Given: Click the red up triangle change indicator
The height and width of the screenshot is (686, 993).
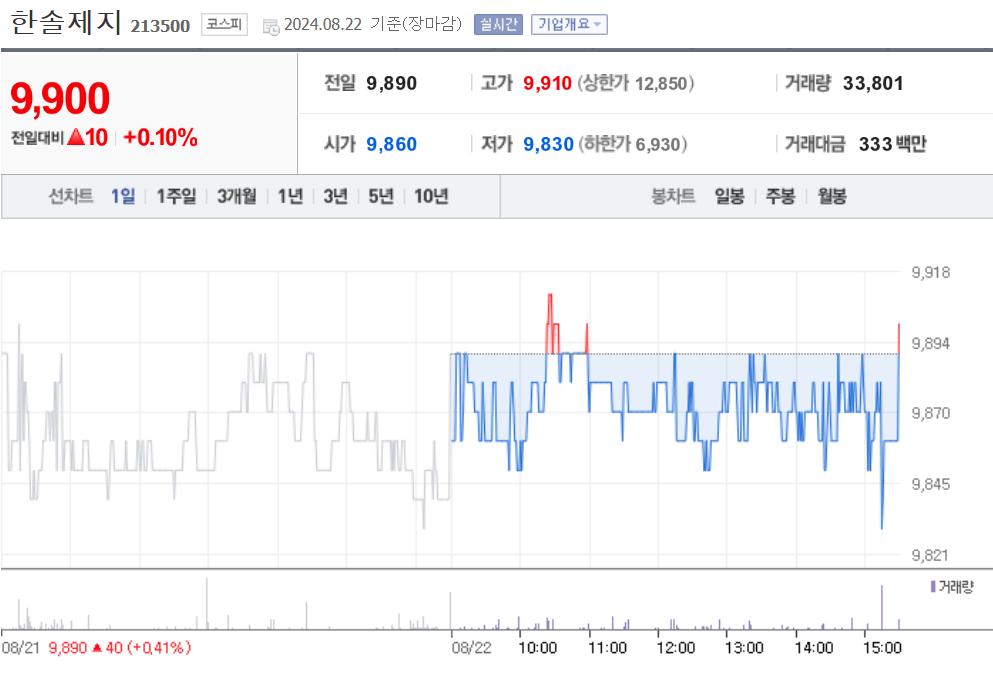Looking at the screenshot, I should click(x=75, y=137).
